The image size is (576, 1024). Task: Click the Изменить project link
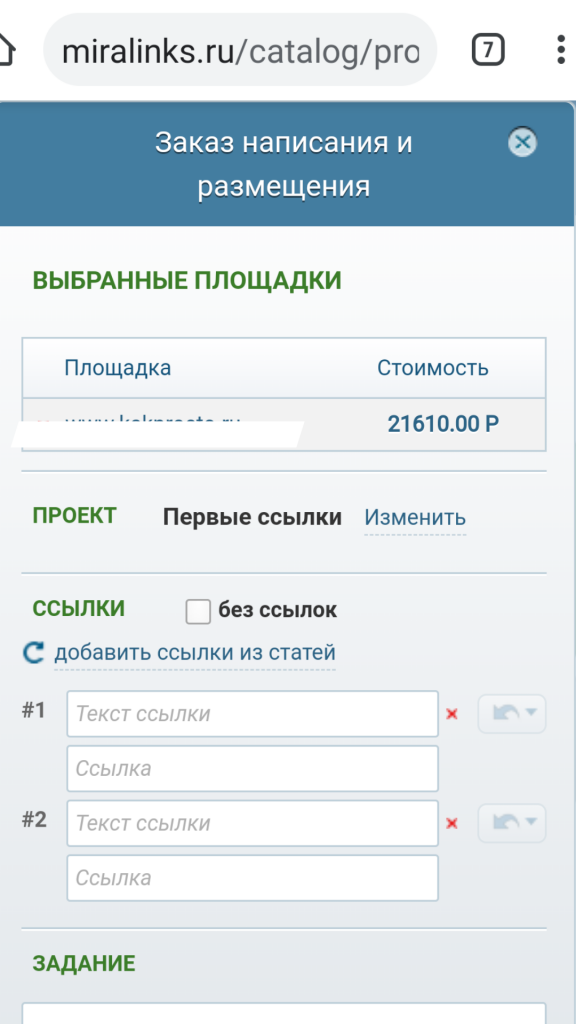tap(415, 518)
